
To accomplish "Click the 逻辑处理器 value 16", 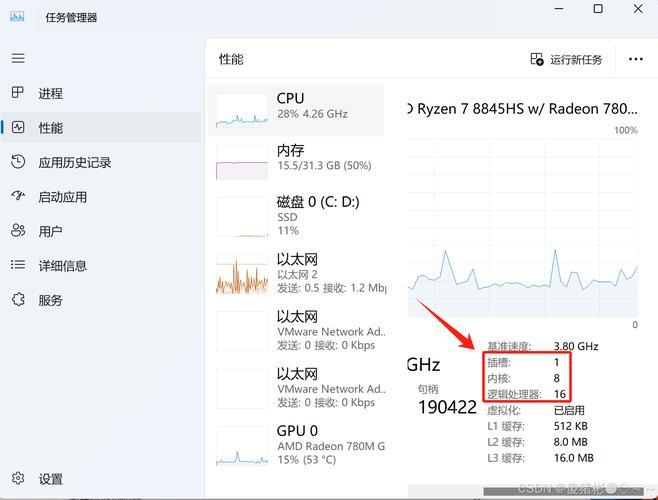I will tap(560, 394).
